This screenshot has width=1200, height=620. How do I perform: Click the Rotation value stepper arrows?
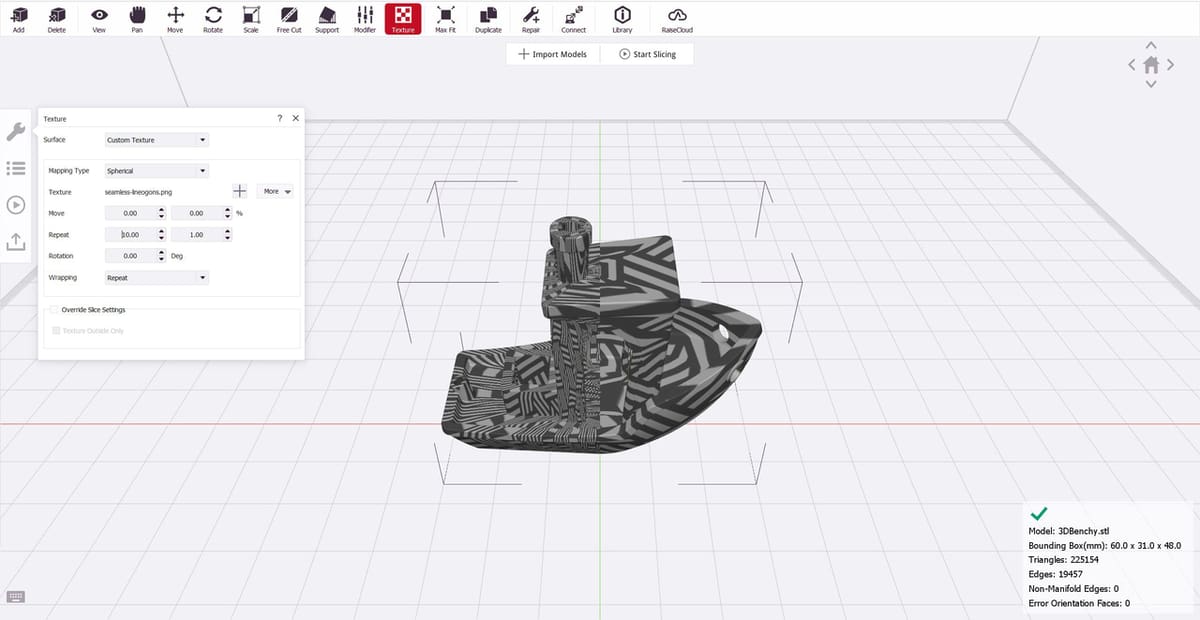pyautogui.click(x=162, y=256)
